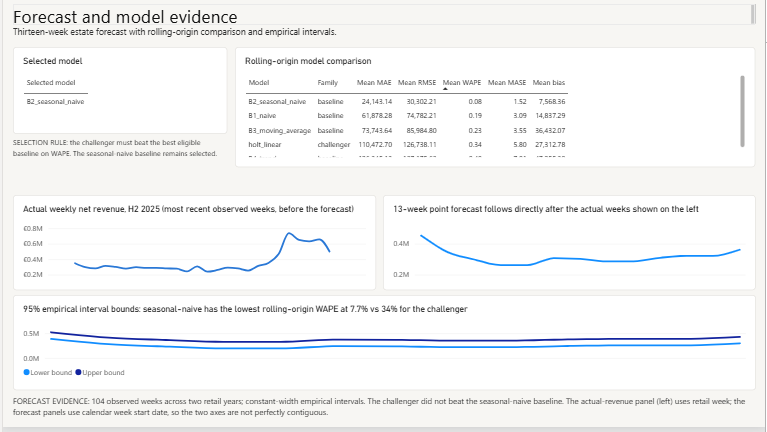
Task: Select the B3_moving_average model row
Action: click(406, 131)
